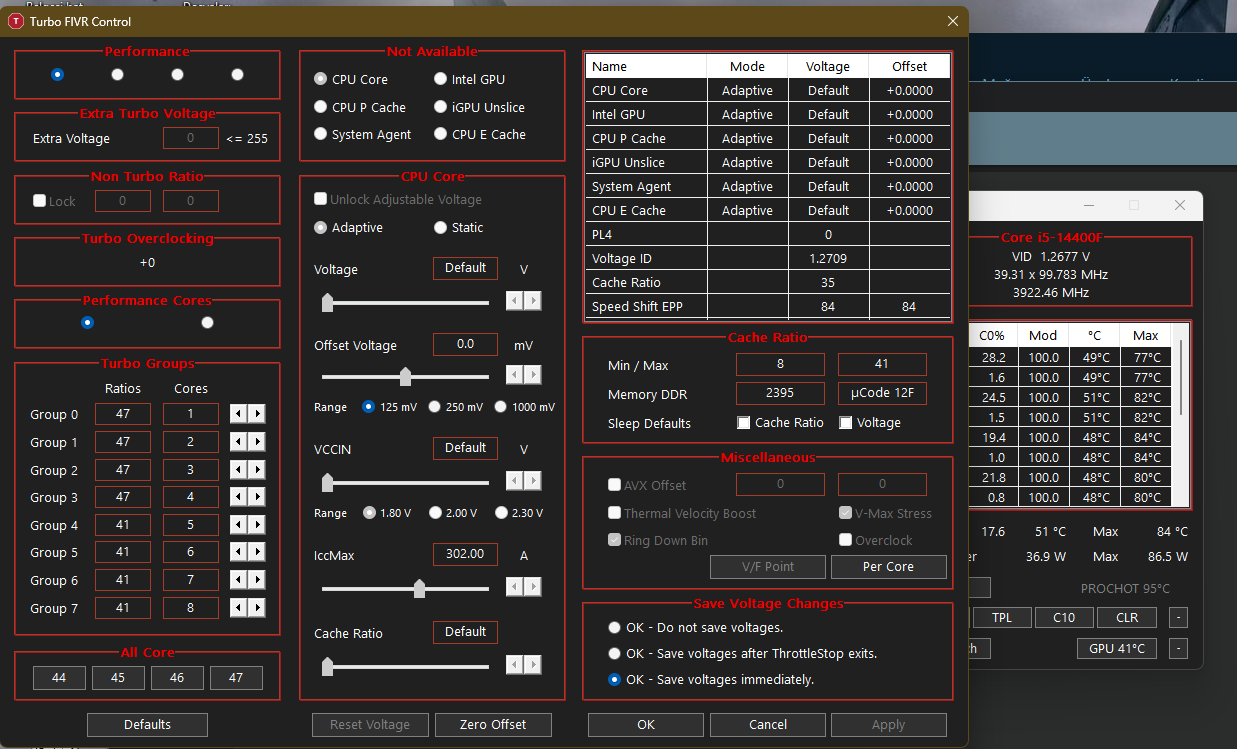Decrease Group 0 ratio with the left arrow

pyautogui.click(x=239, y=414)
